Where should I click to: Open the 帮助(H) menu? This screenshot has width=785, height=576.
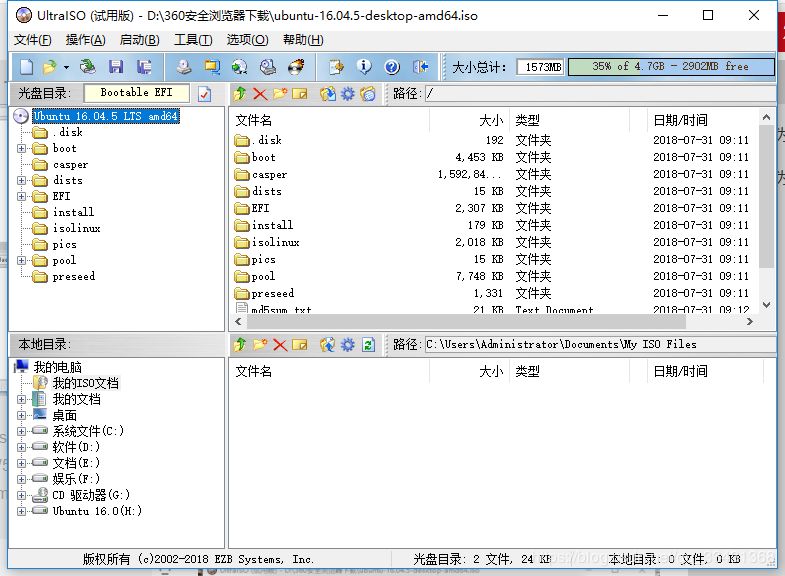[303, 40]
